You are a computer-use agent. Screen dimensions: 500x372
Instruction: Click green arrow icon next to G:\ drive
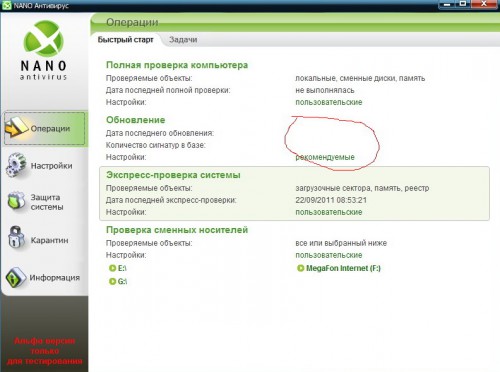coord(113,281)
